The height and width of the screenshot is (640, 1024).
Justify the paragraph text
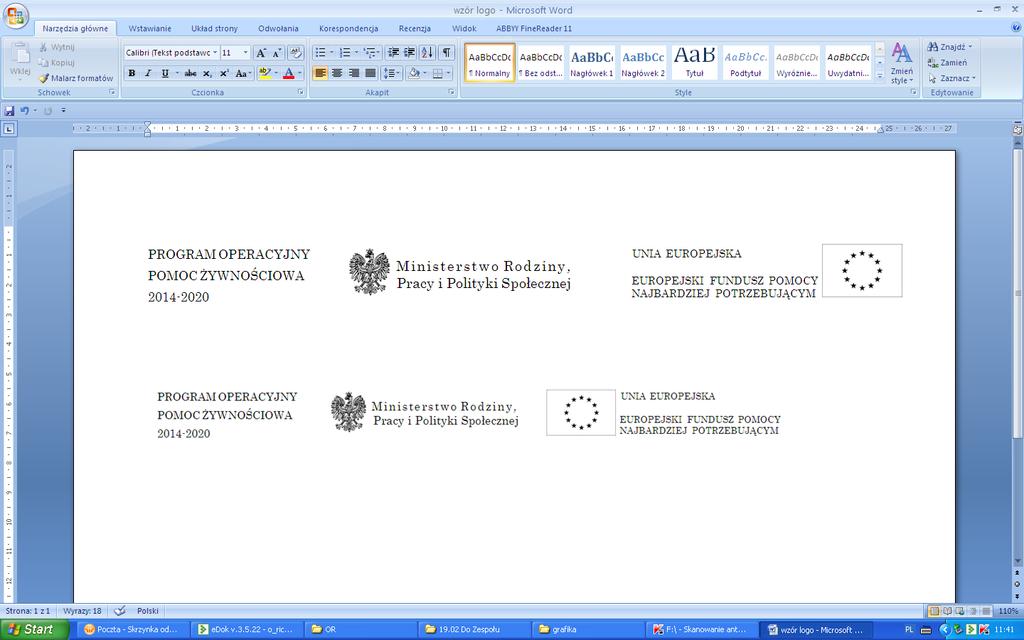pyautogui.click(x=370, y=73)
